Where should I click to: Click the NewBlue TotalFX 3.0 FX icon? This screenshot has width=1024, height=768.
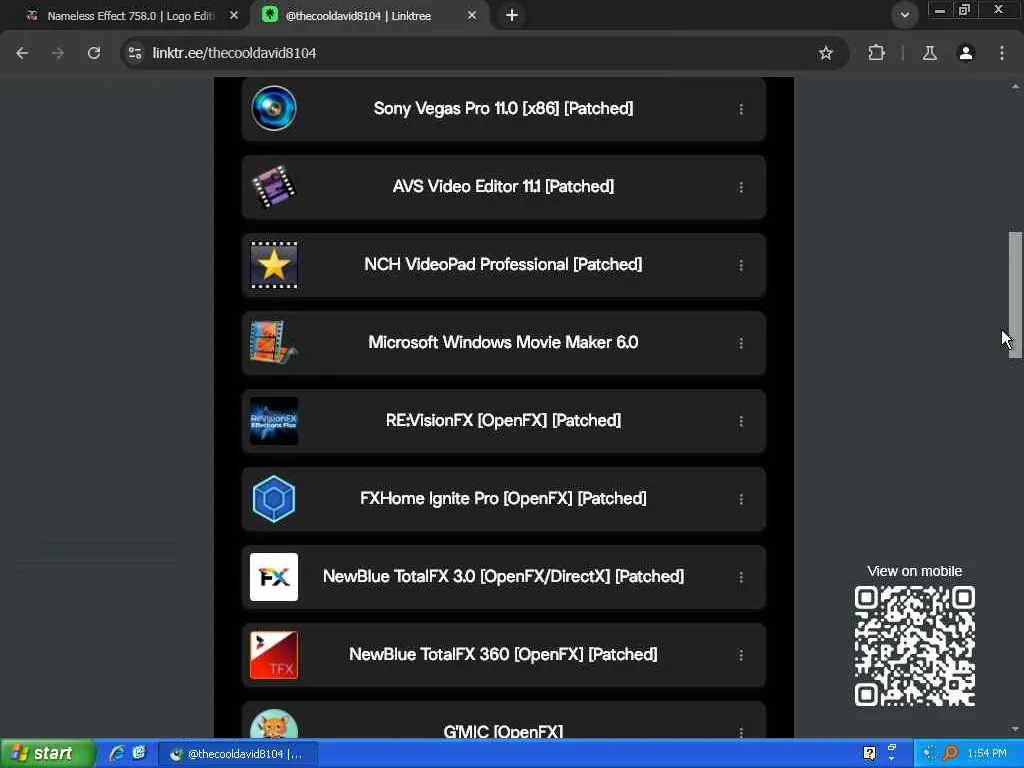[274, 577]
